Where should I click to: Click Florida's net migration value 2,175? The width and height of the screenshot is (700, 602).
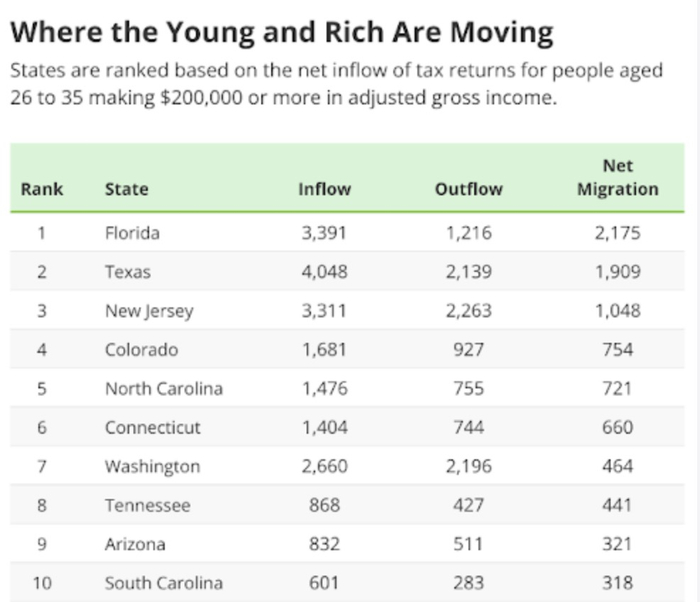pyautogui.click(x=617, y=233)
